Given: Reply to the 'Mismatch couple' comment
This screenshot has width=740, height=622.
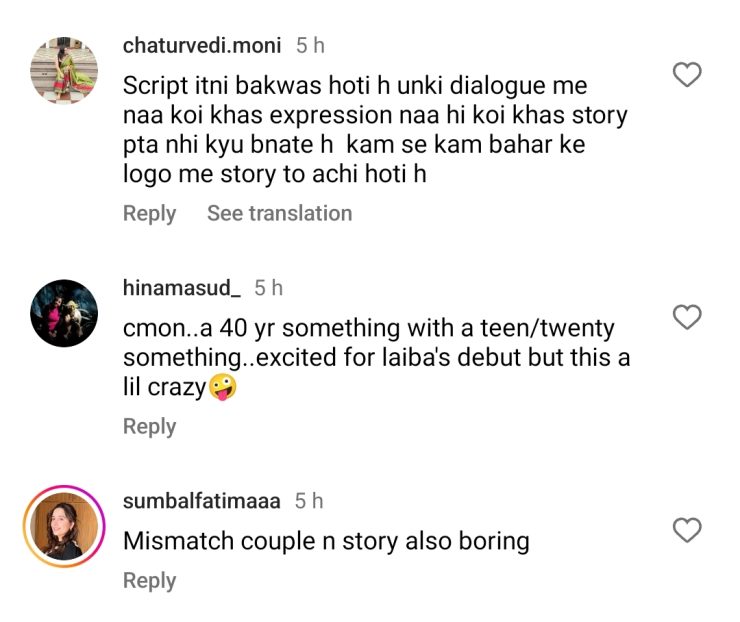Looking at the screenshot, I should pyautogui.click(x=149, y=580).
